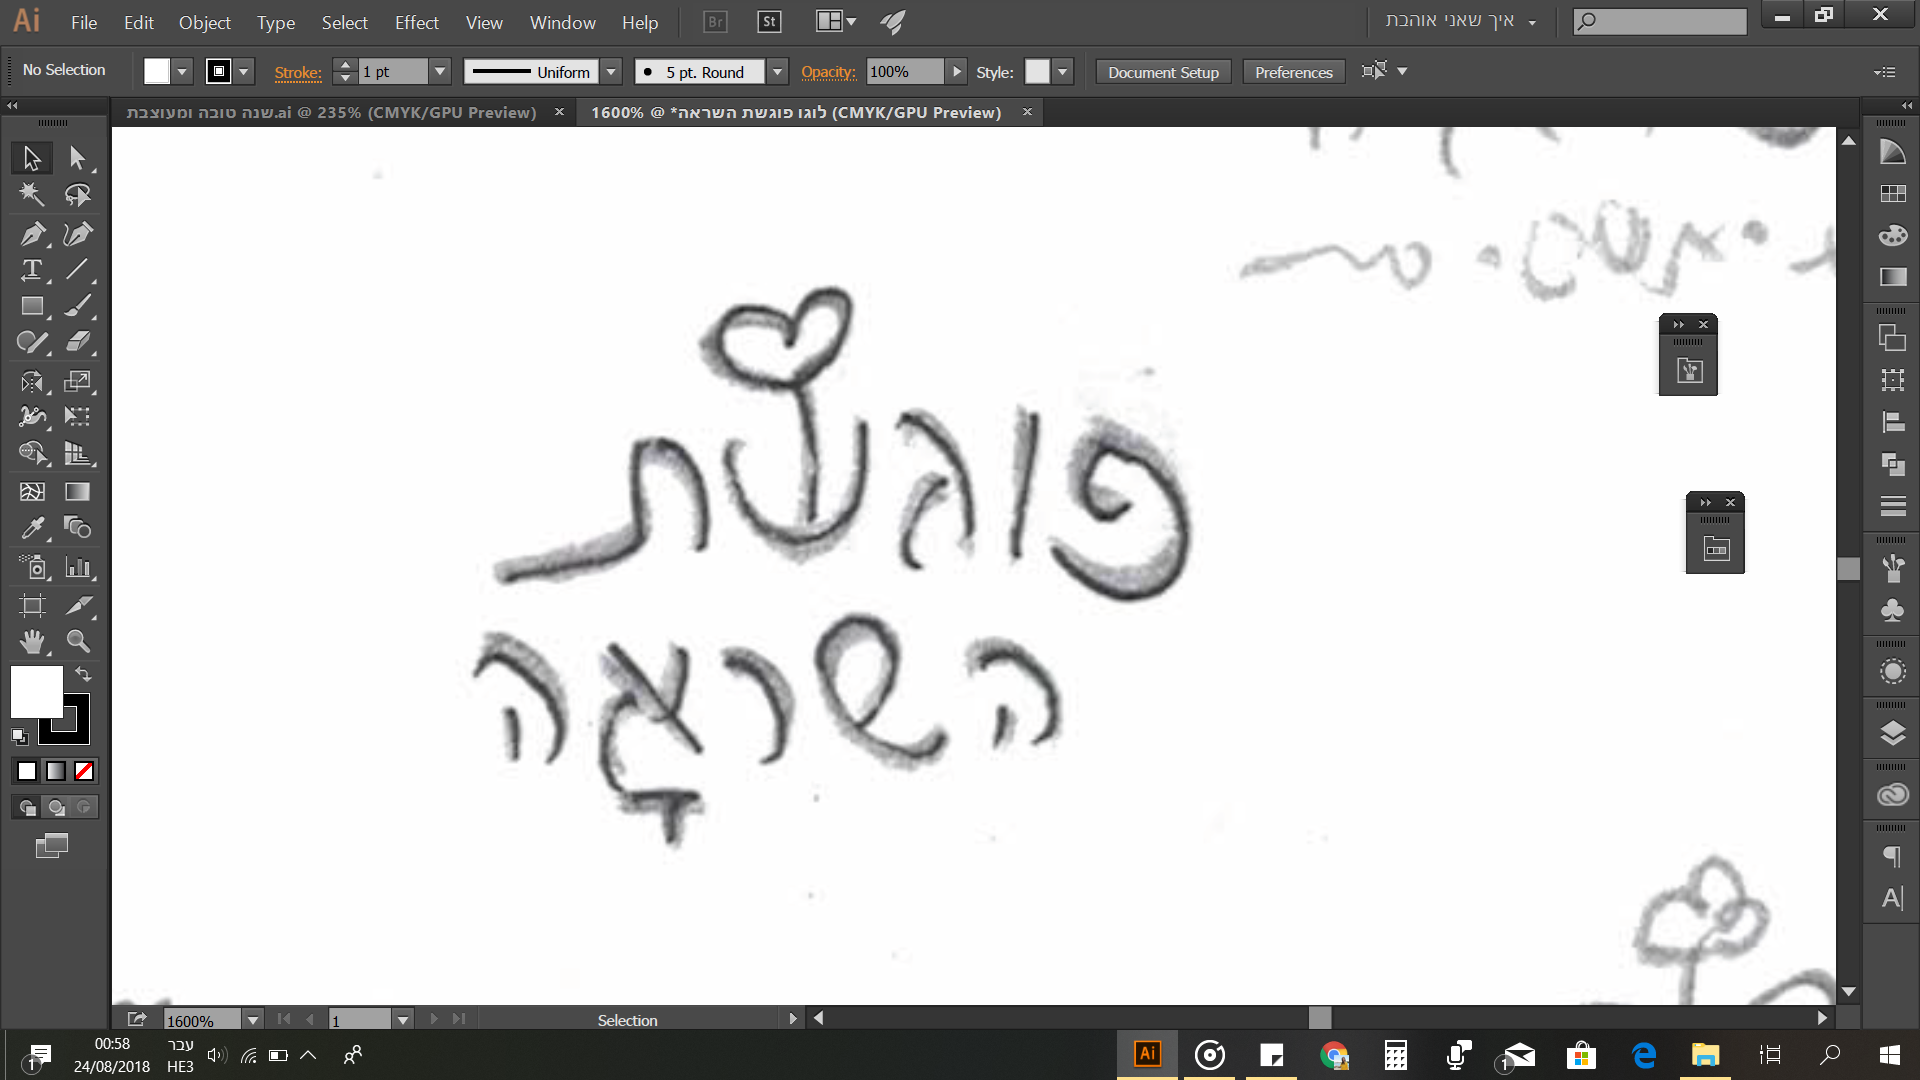The image size is (1920, 1080).
Task: Select the Magic Wand tool
Action: [32, 194]
